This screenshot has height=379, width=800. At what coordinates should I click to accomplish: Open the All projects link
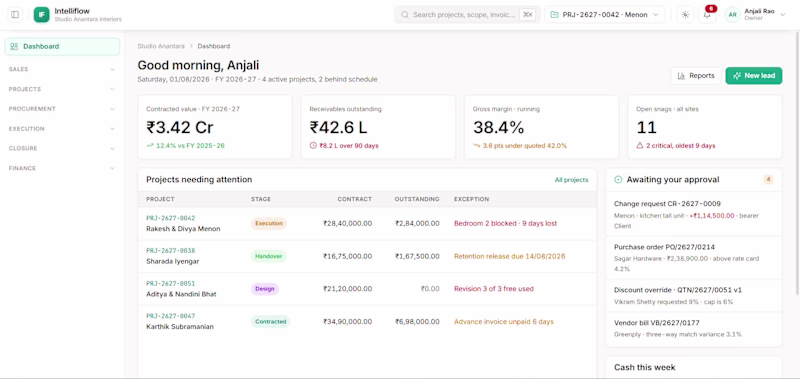(571, 180)
